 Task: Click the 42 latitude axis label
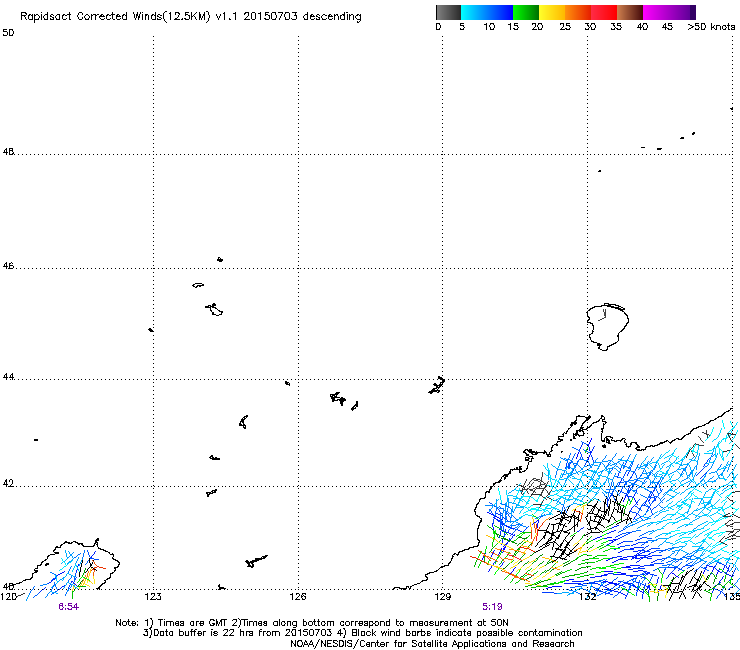[x=8, y=484]
